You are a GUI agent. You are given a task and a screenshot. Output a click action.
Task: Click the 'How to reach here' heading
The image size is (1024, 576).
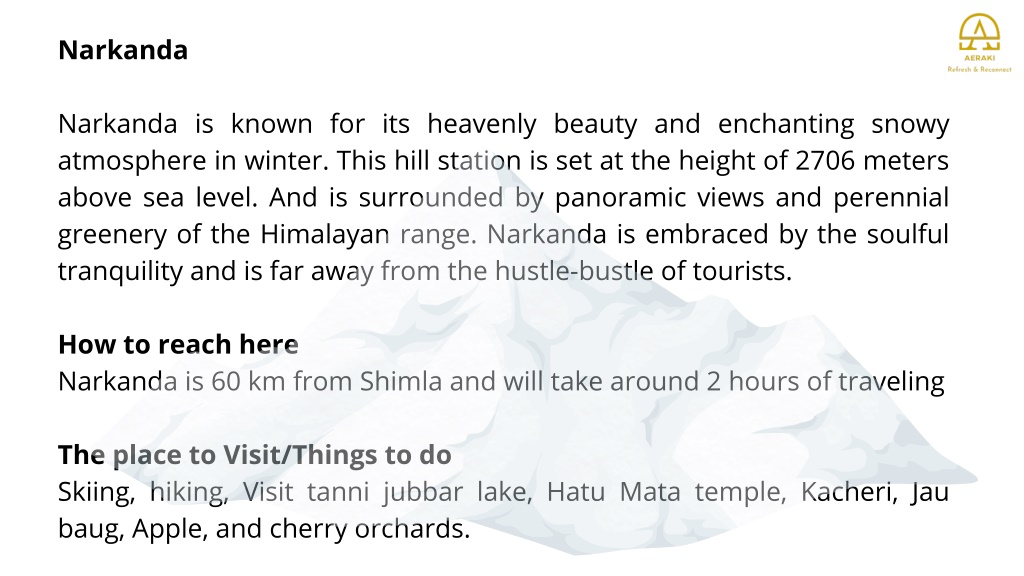178,344
